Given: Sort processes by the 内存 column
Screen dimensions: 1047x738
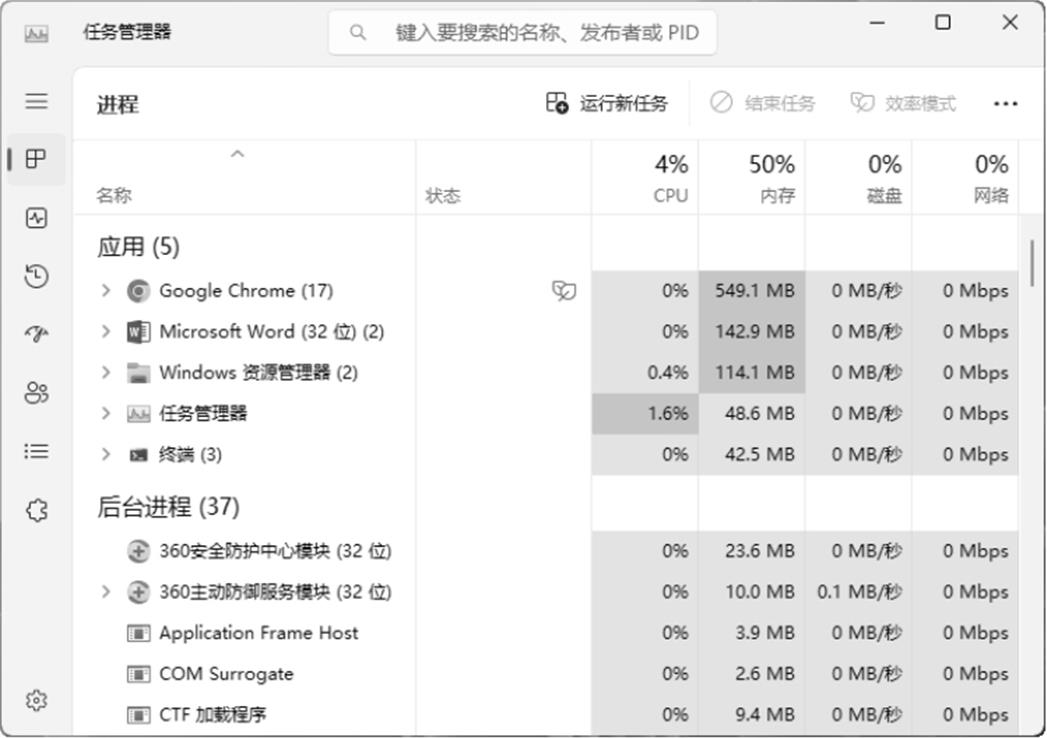Looking at the screenshot, I should click(752, 178).
